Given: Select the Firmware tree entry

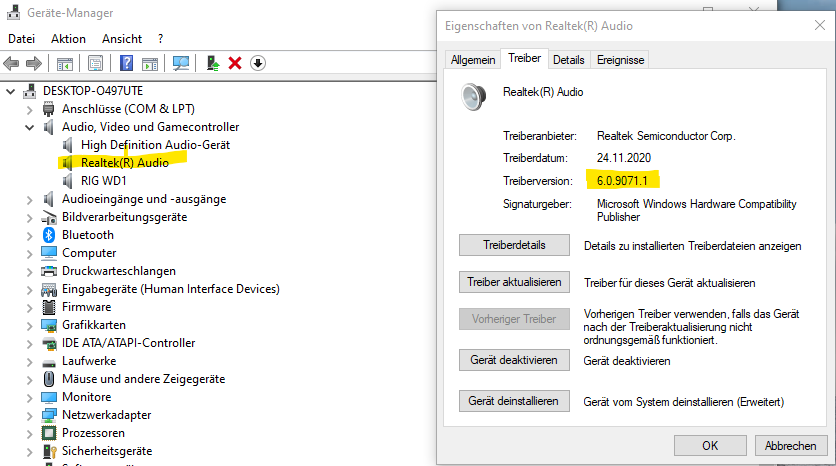Looking at the screenshot, I should (x=86, y=307).
